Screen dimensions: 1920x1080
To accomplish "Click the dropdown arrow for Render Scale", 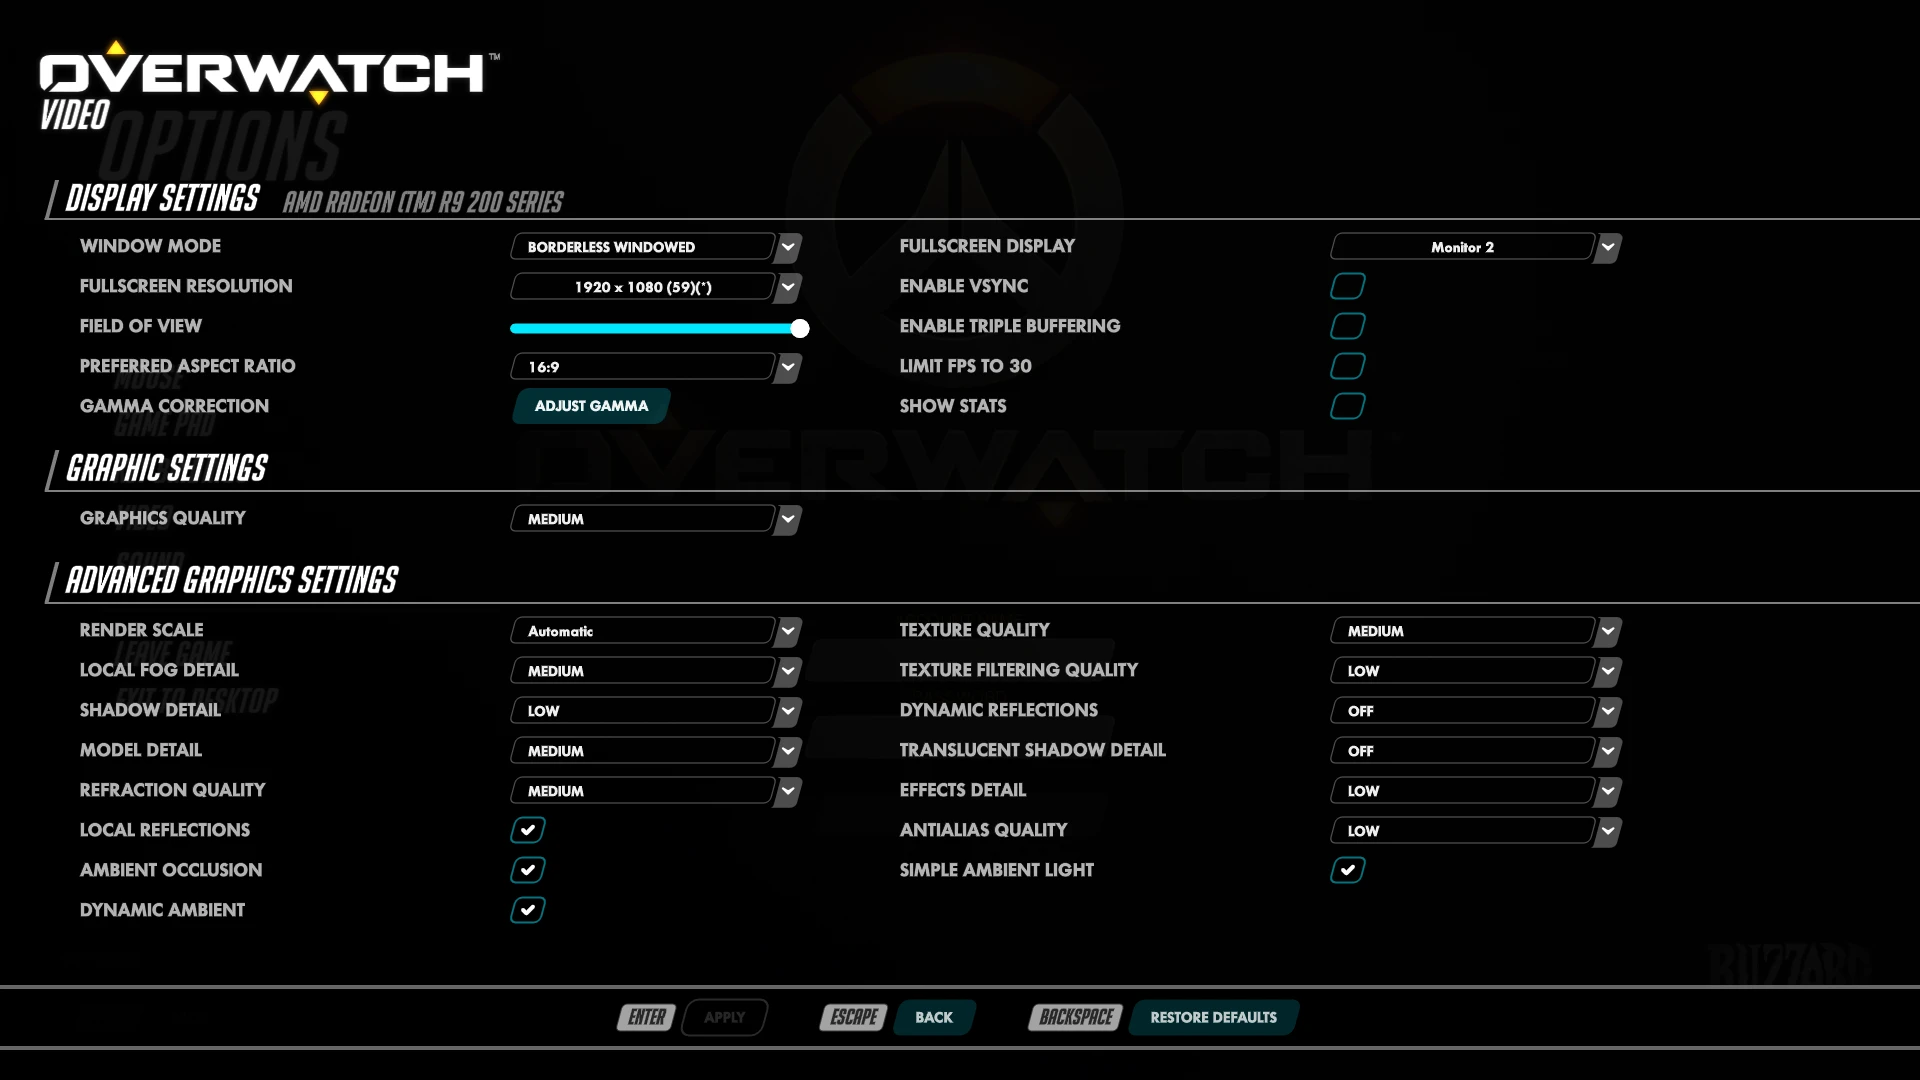I will (787, 630).
